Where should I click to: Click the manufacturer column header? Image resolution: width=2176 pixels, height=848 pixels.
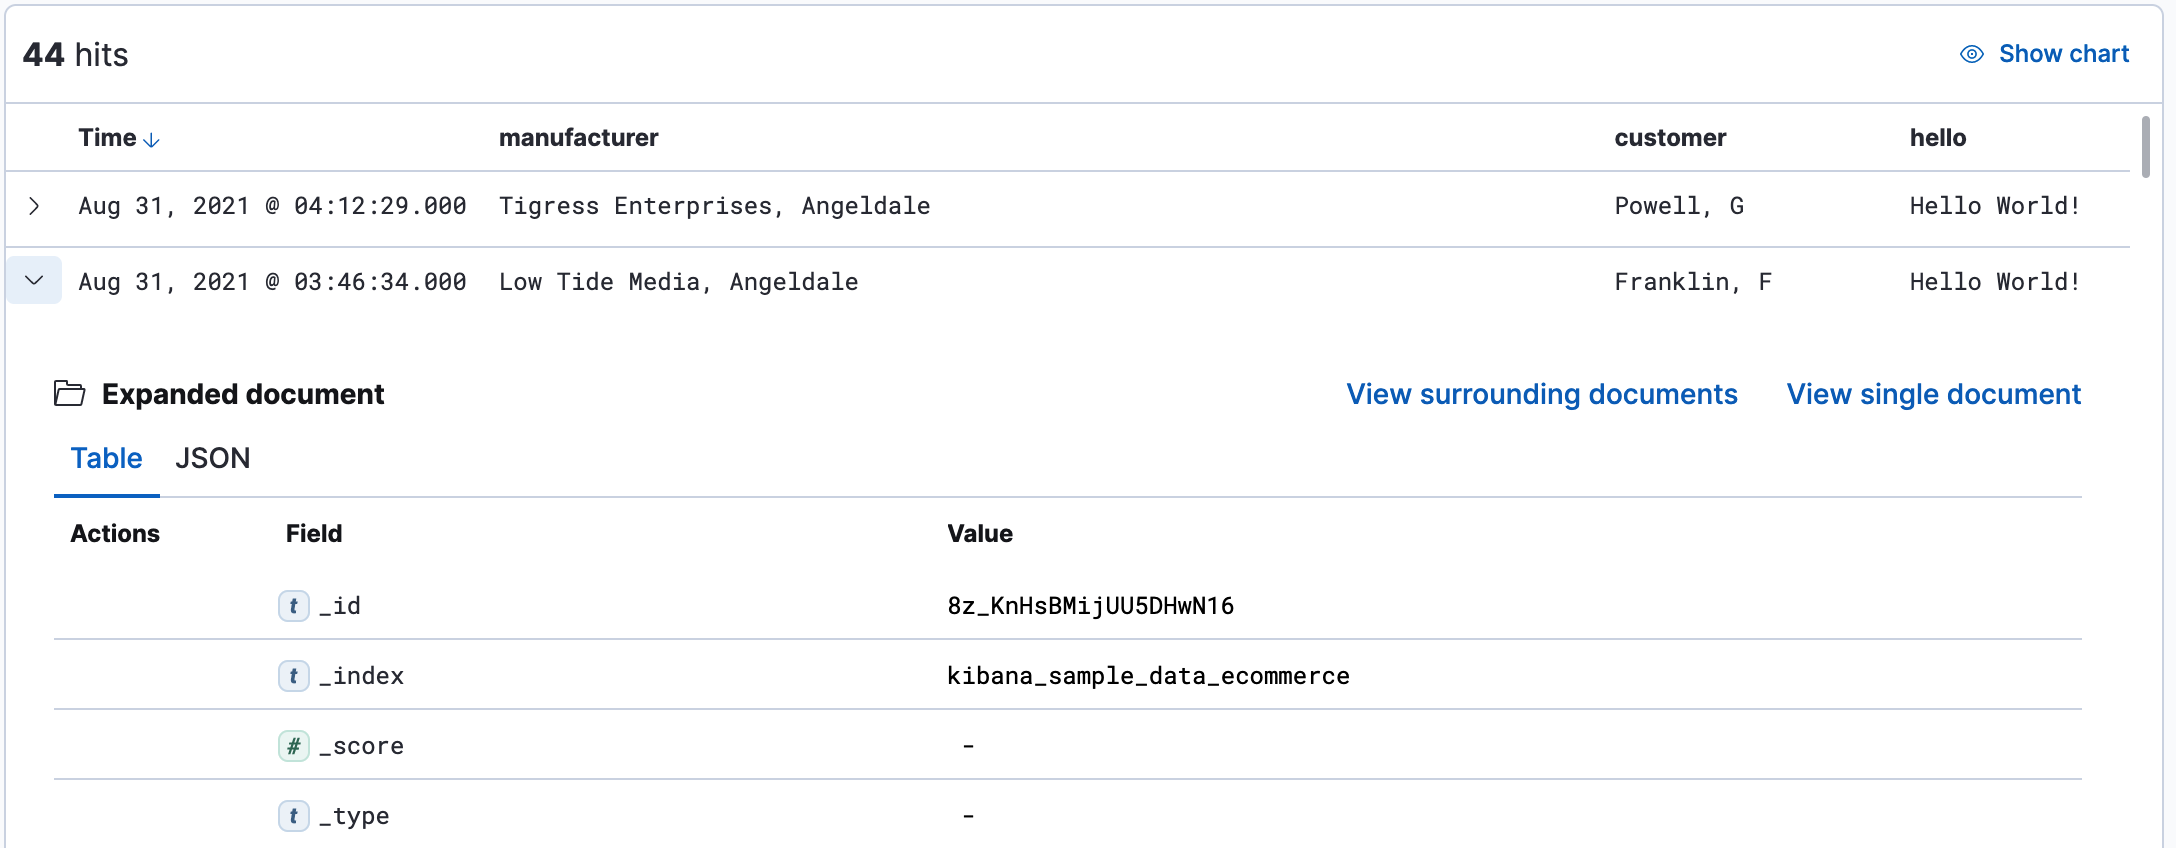[x=578, y=138]
